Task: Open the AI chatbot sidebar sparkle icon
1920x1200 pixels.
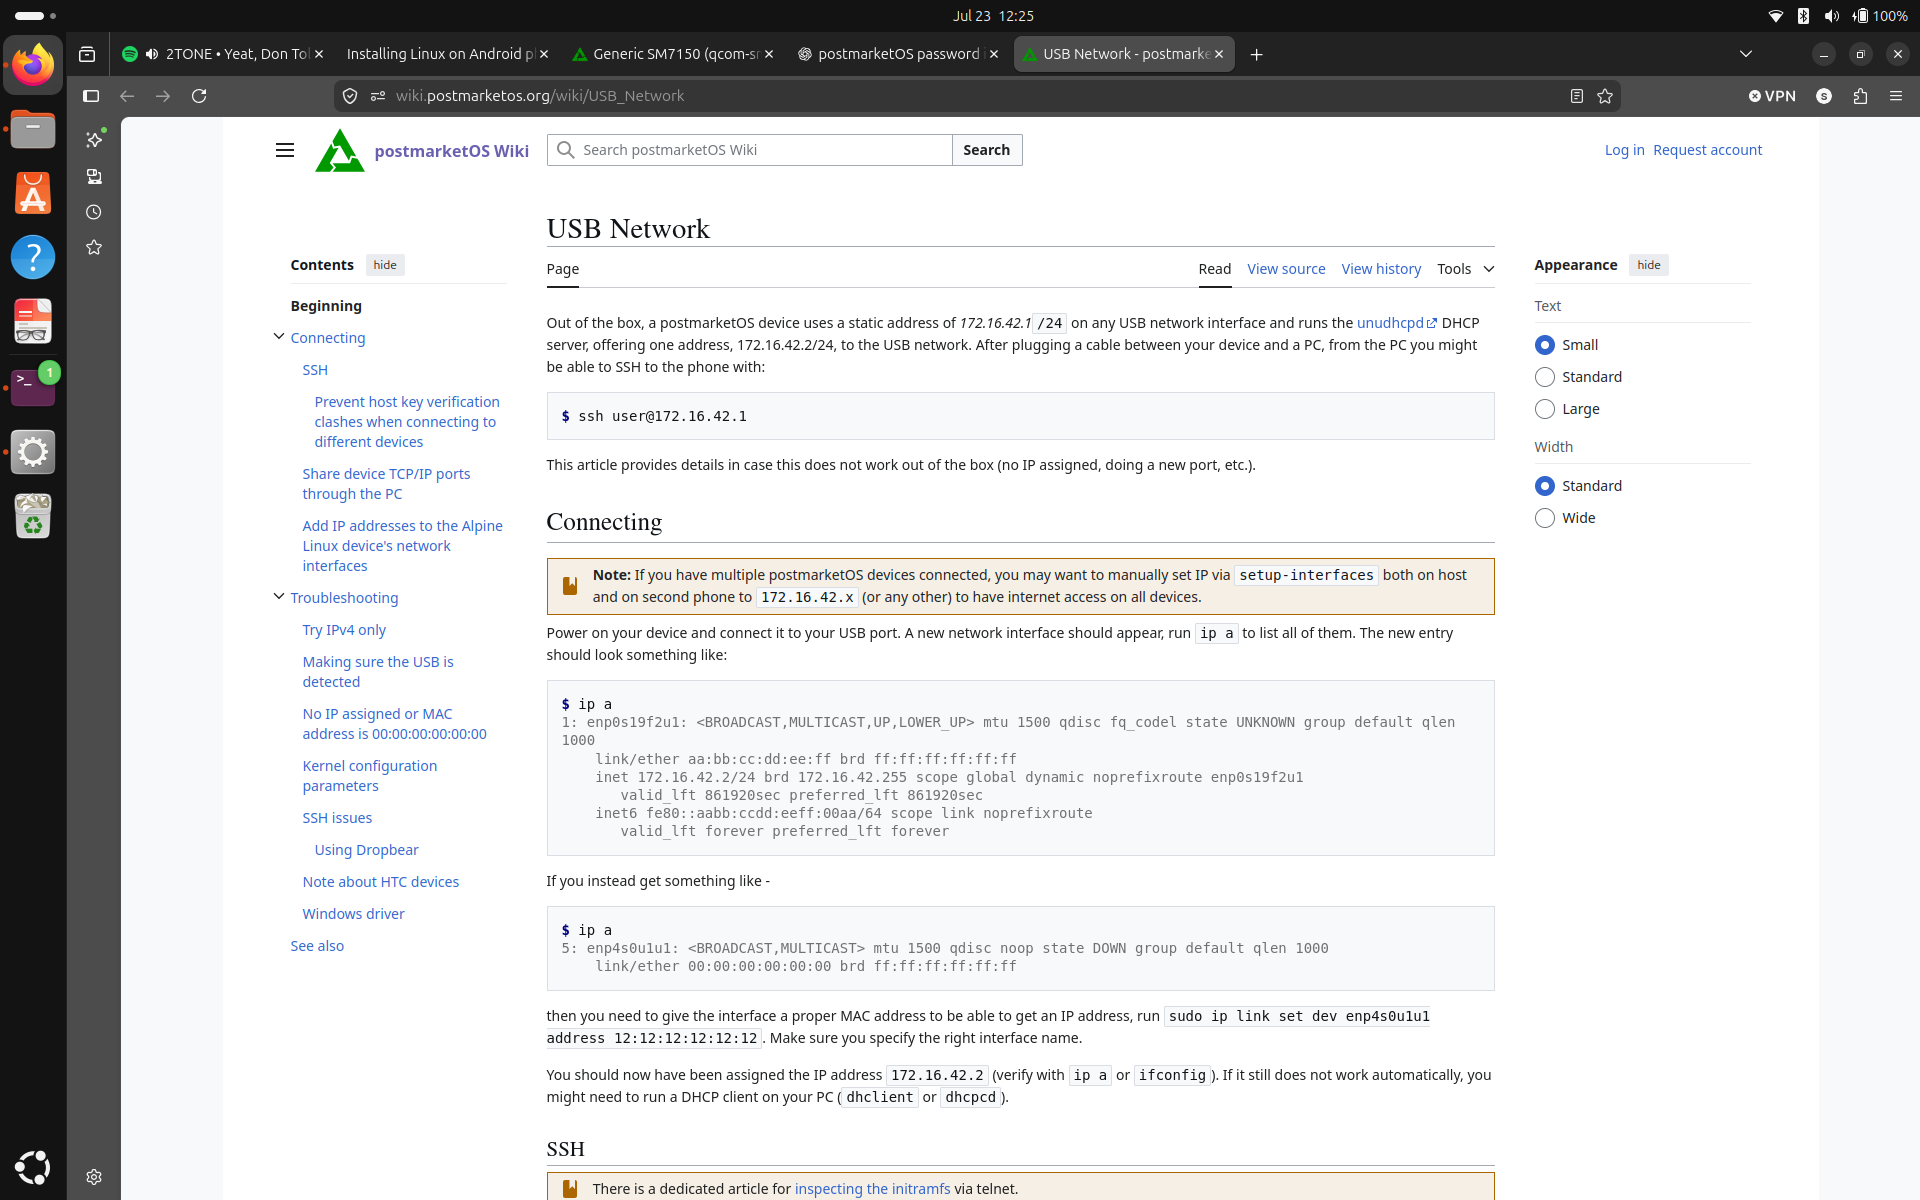Action: pyautogui.click(x=94, y=140)
